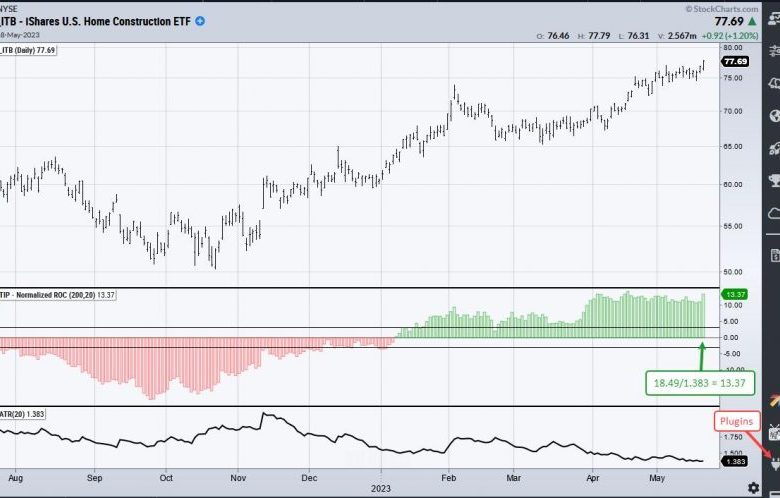Click the change value +0.92 (+1.20%)
The height and width of the screenshot is (498, 780).
click(x=730, y=36)
